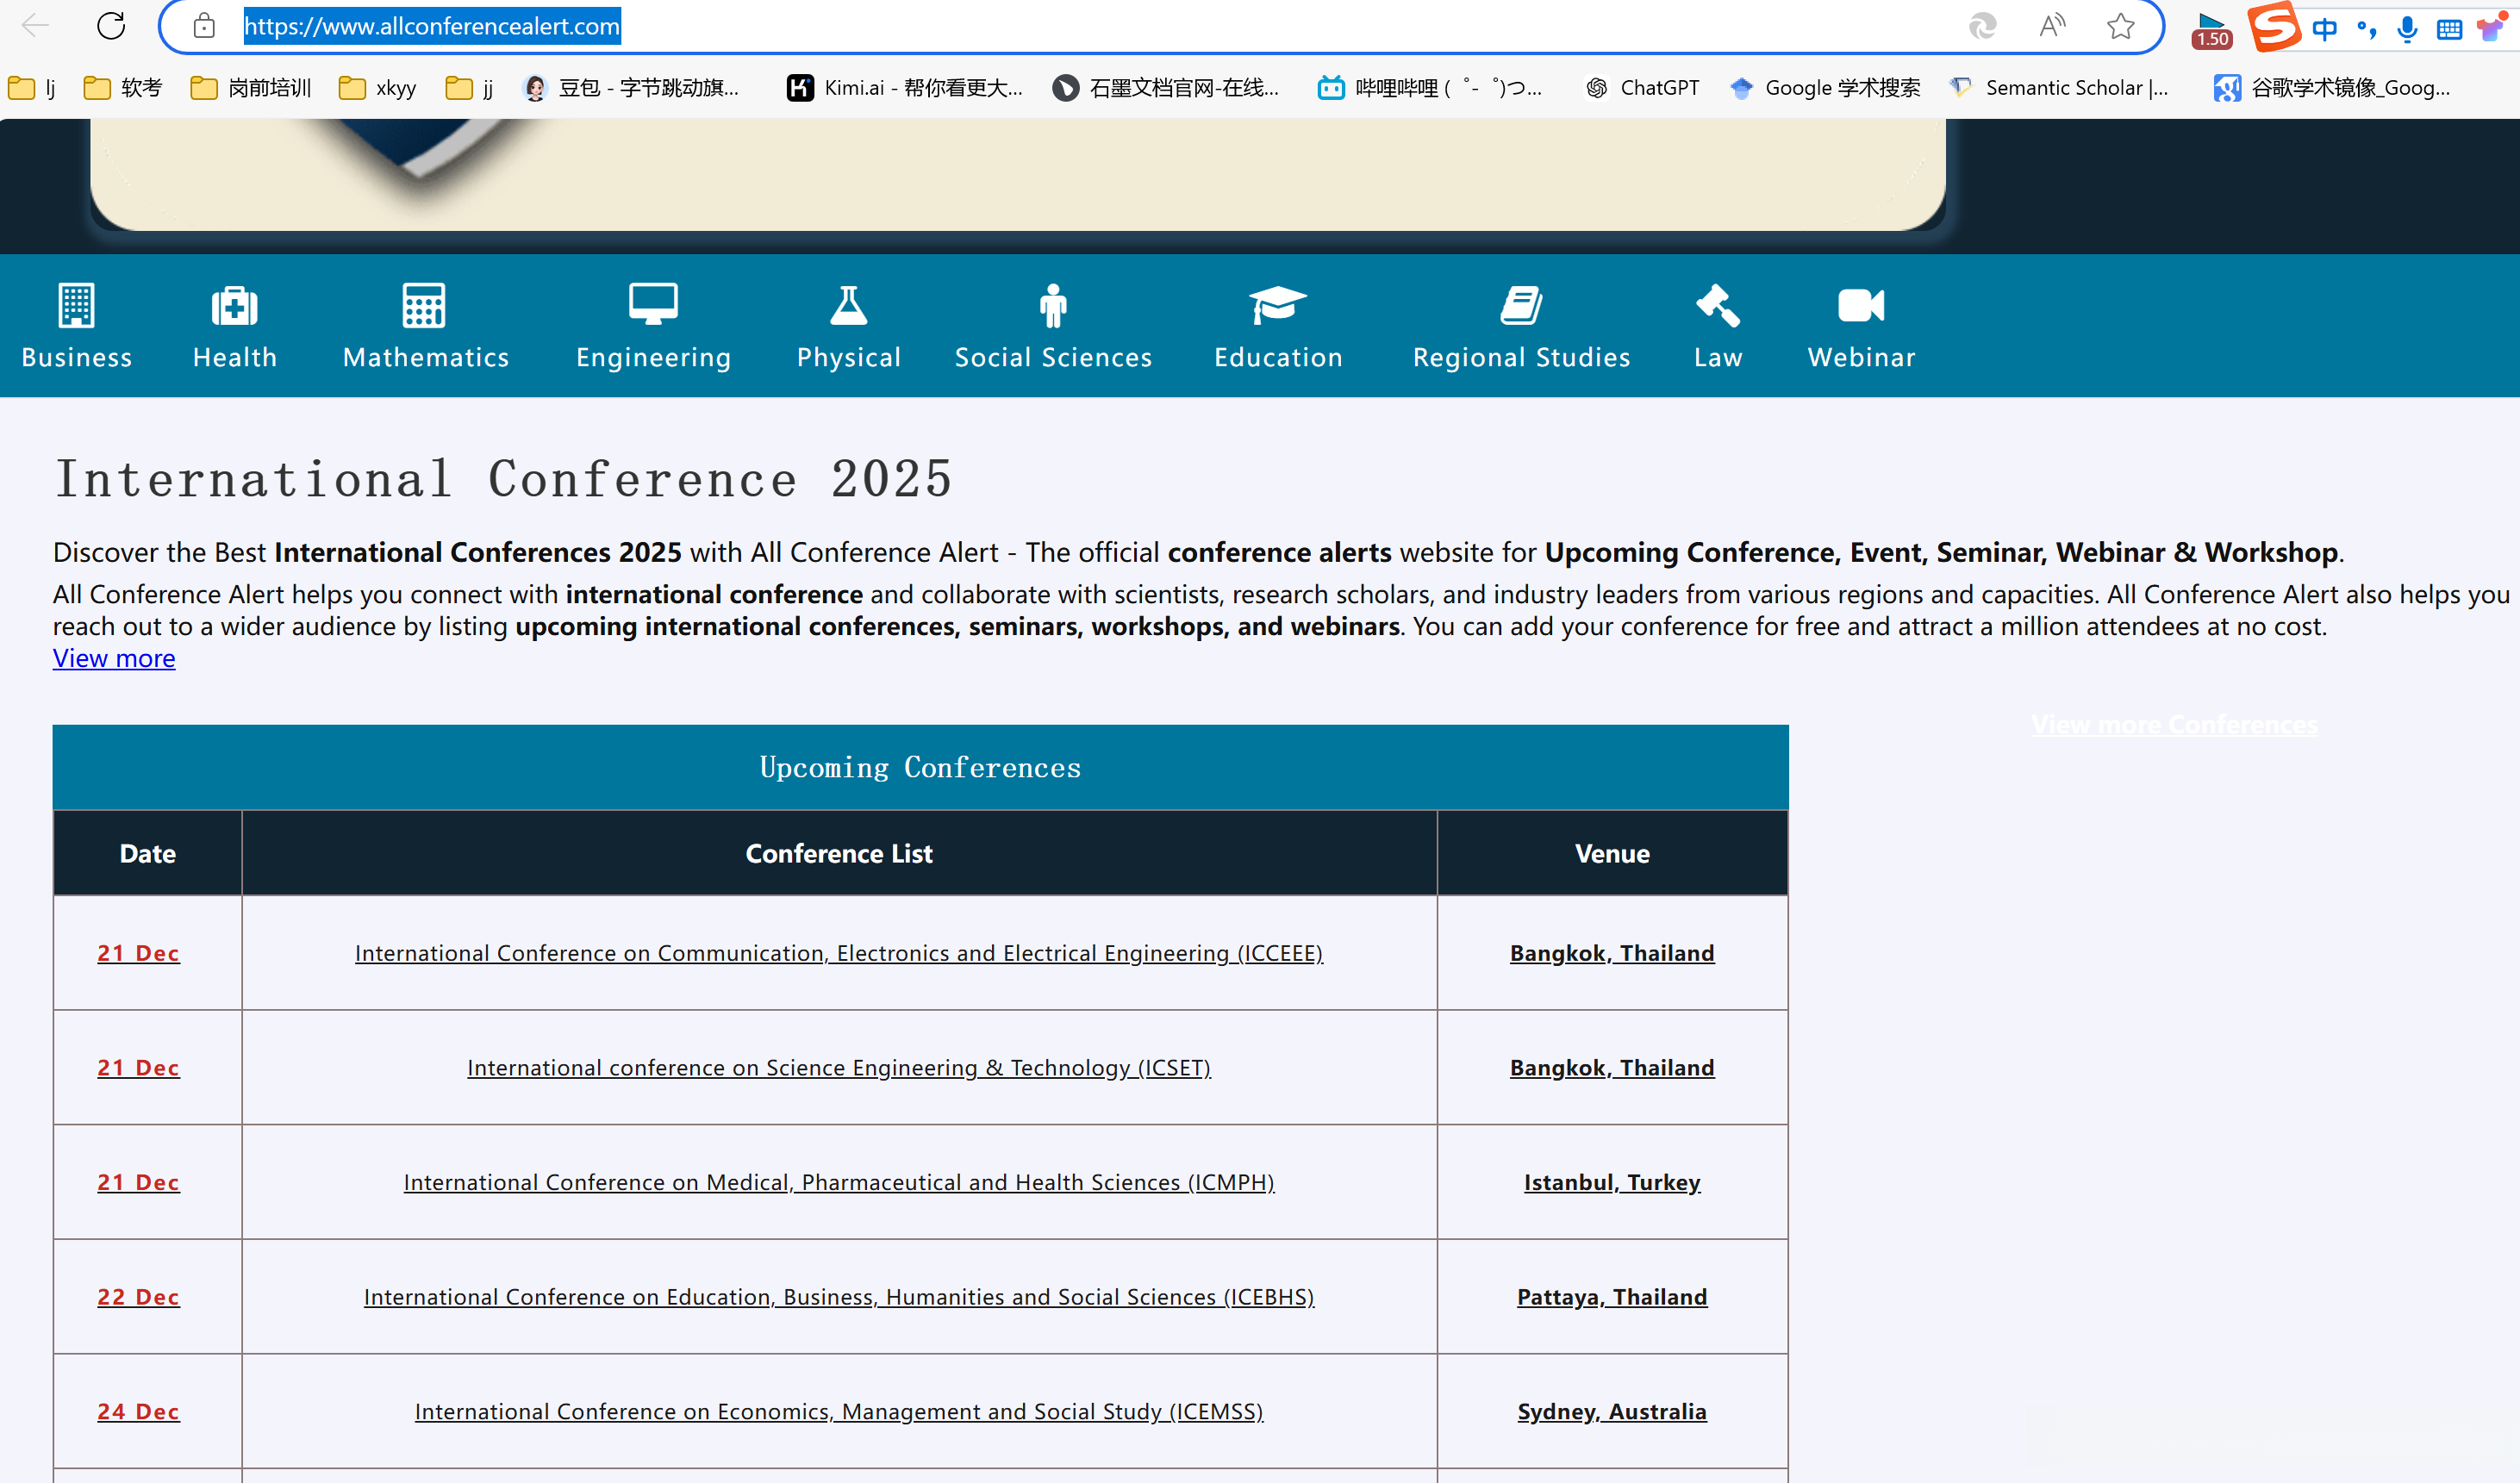Screen dimensions: 2520x1483
Task: Click the browser address bar URL
Action: click(432, 26)
